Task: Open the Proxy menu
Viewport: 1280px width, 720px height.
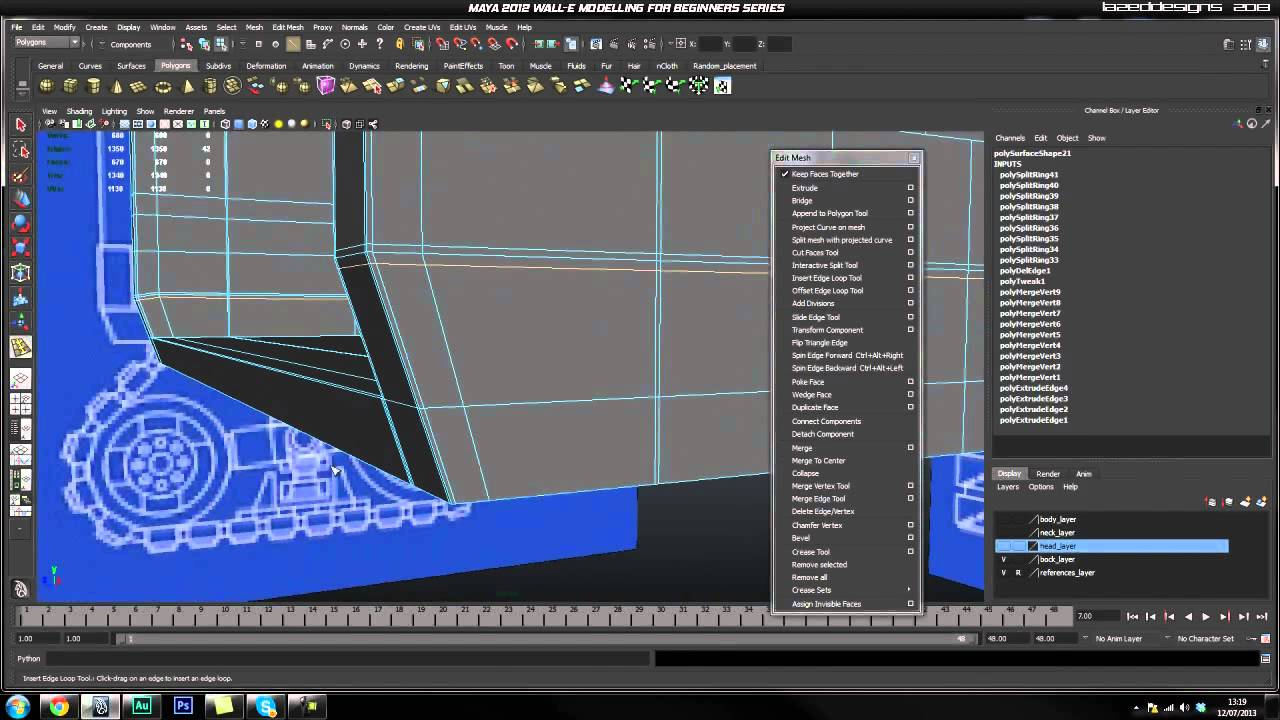Action: 322,27
